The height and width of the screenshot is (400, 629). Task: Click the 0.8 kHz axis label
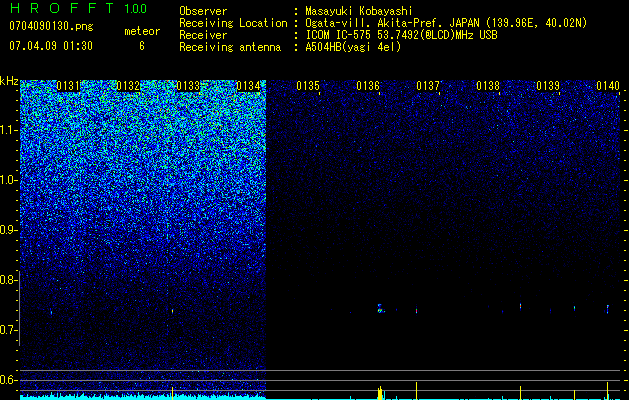[8, 280]
